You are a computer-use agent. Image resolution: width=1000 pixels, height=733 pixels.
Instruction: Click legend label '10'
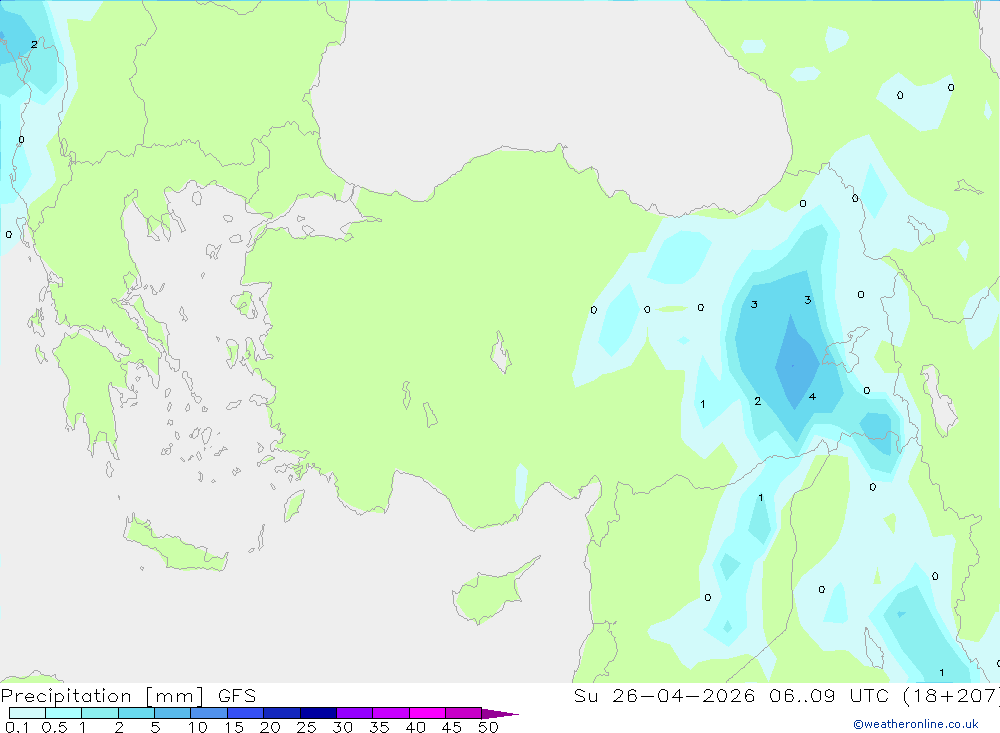coord(198,727)
